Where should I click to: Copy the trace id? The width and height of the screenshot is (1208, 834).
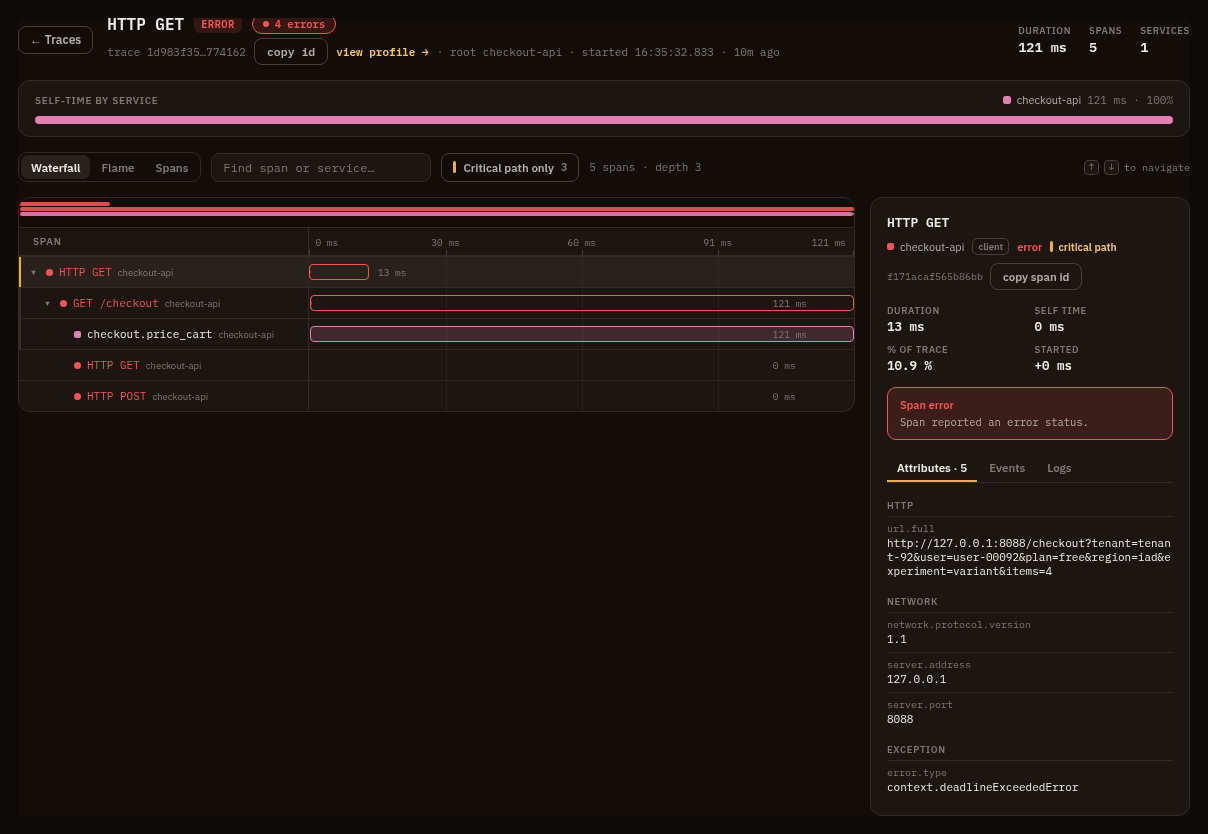291,52
